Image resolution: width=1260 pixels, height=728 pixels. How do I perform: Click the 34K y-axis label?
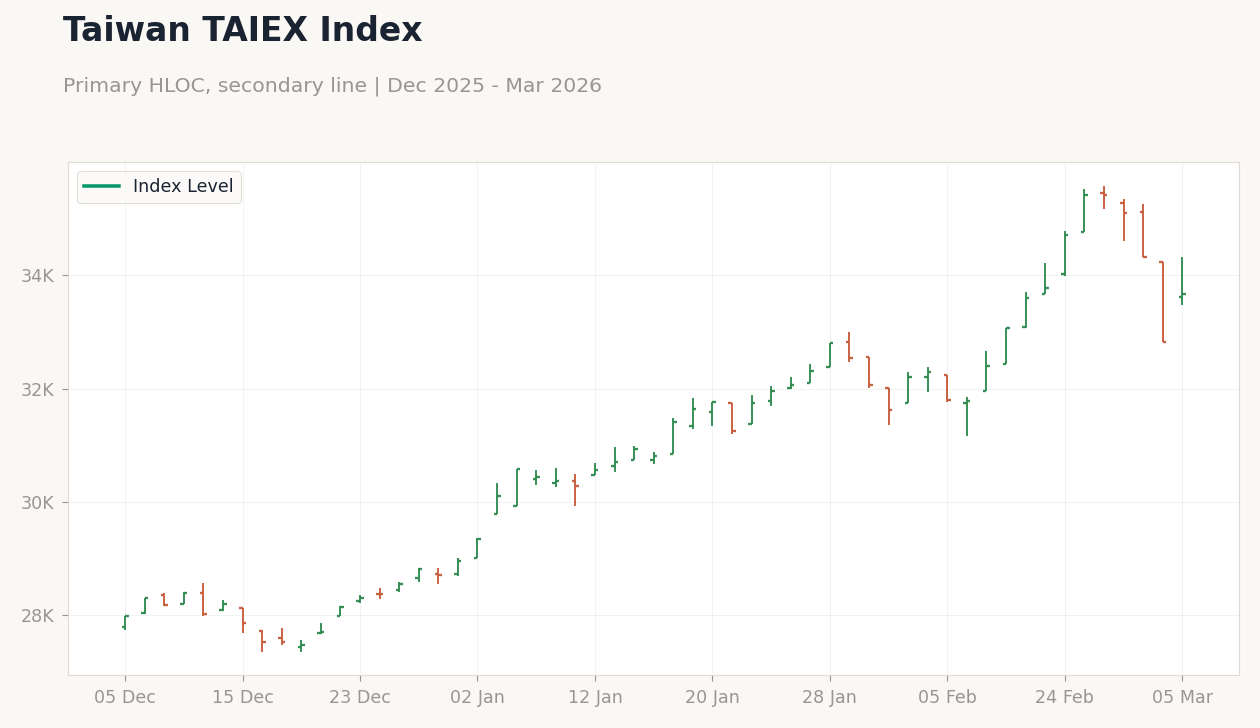38,276
